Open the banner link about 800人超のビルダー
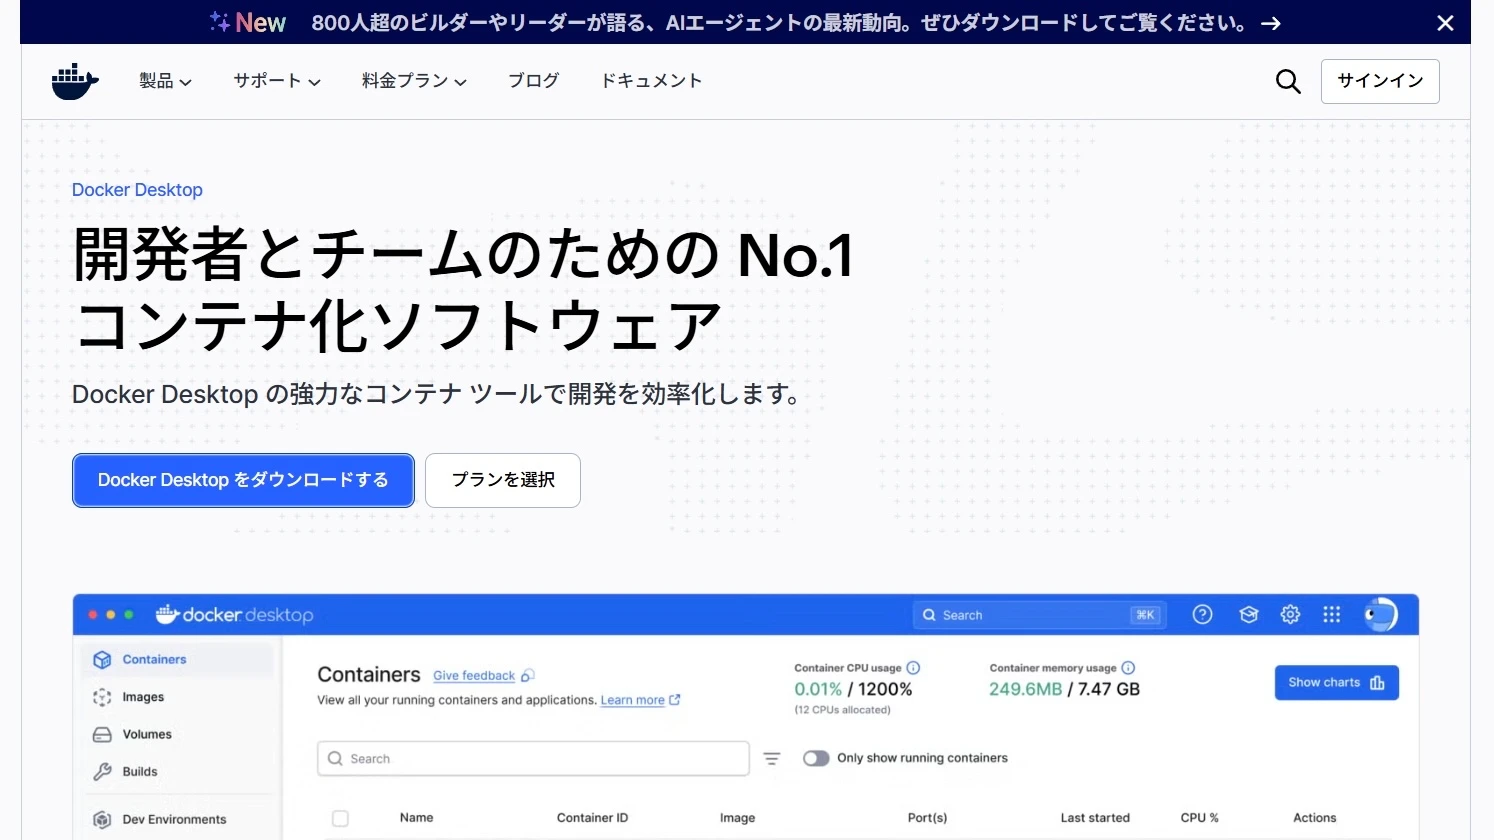Screen dimensions: 1494x840 tap(796, 23)
